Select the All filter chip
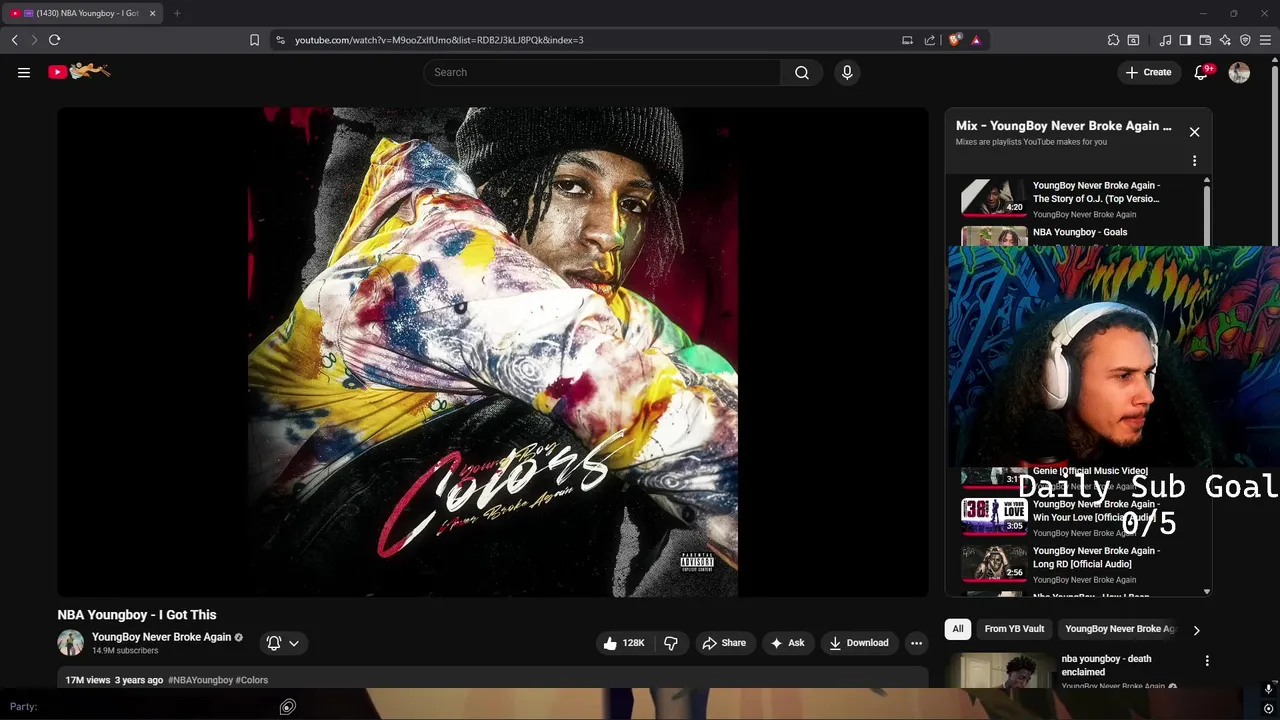The width and height of the screenshot is (1280, 720). tap(958, 629)
